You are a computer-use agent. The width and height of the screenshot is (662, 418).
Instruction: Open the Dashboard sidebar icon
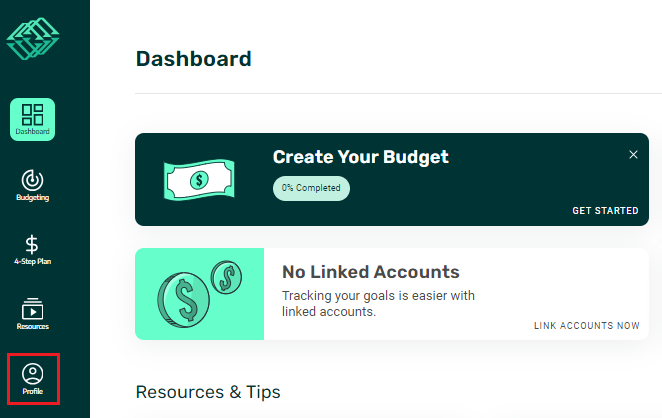pos(33,115)
